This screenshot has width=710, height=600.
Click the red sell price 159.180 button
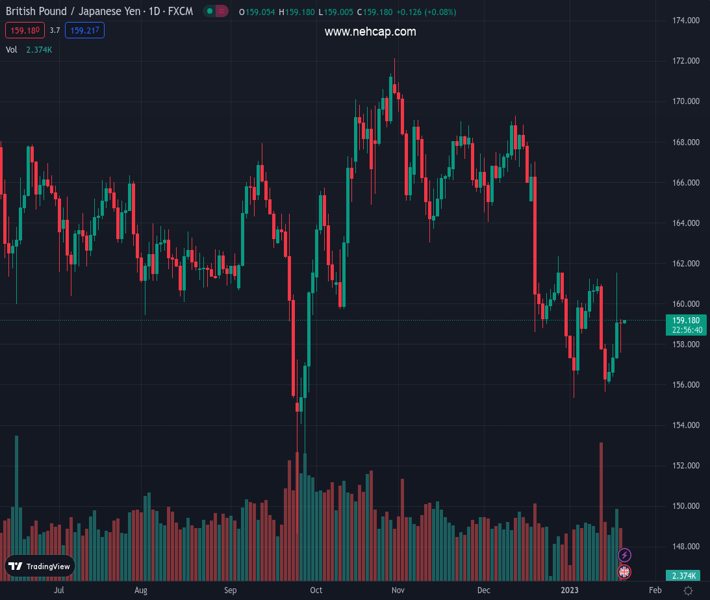tap(23, 31)
